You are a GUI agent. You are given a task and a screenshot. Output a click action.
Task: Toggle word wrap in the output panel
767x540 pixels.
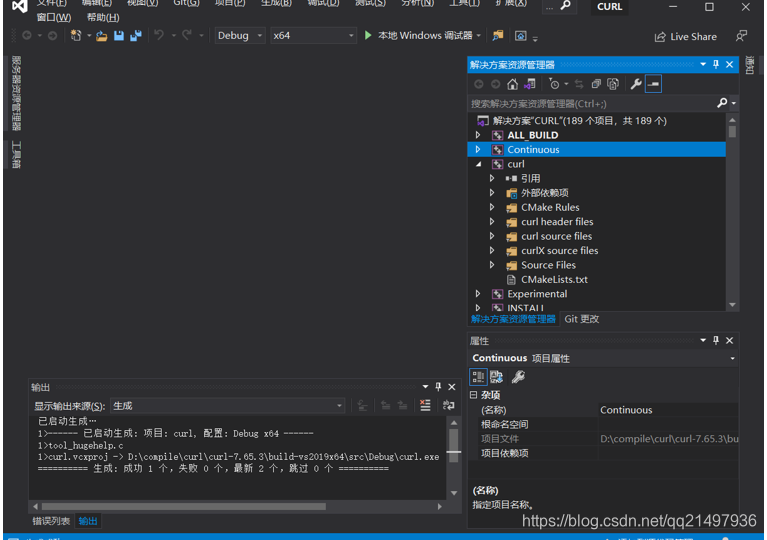click(x=449, y=405)
